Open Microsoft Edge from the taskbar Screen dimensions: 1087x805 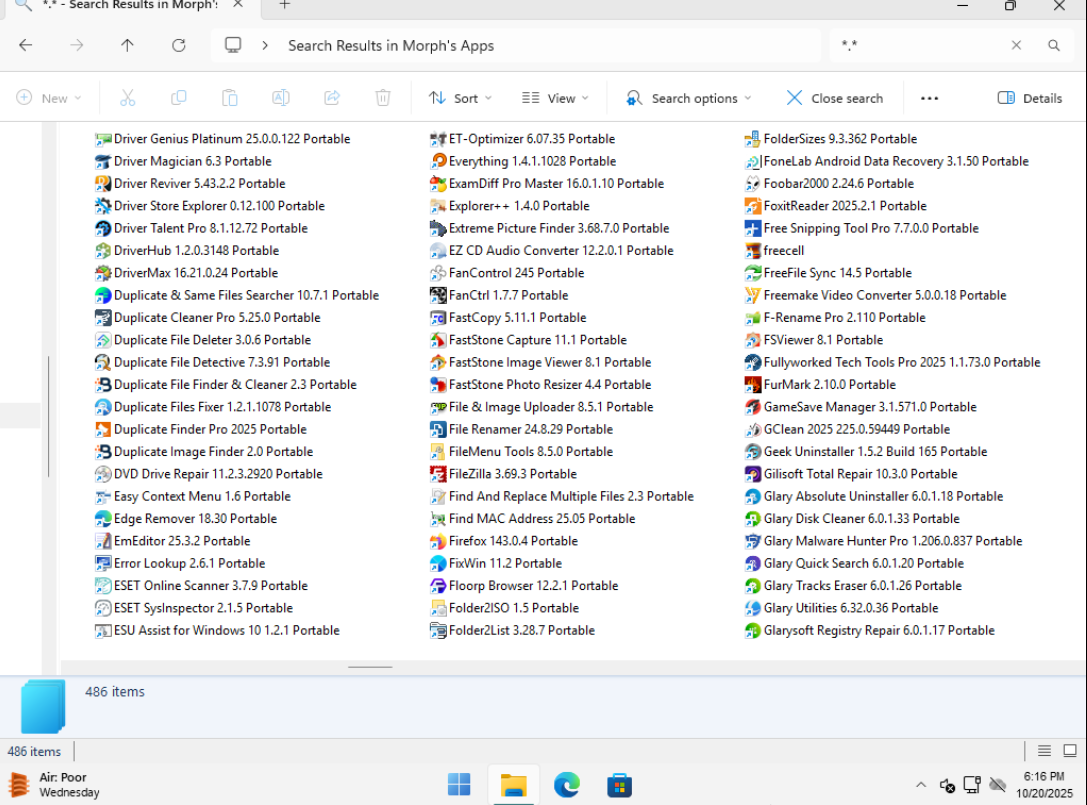pos(567,785)
